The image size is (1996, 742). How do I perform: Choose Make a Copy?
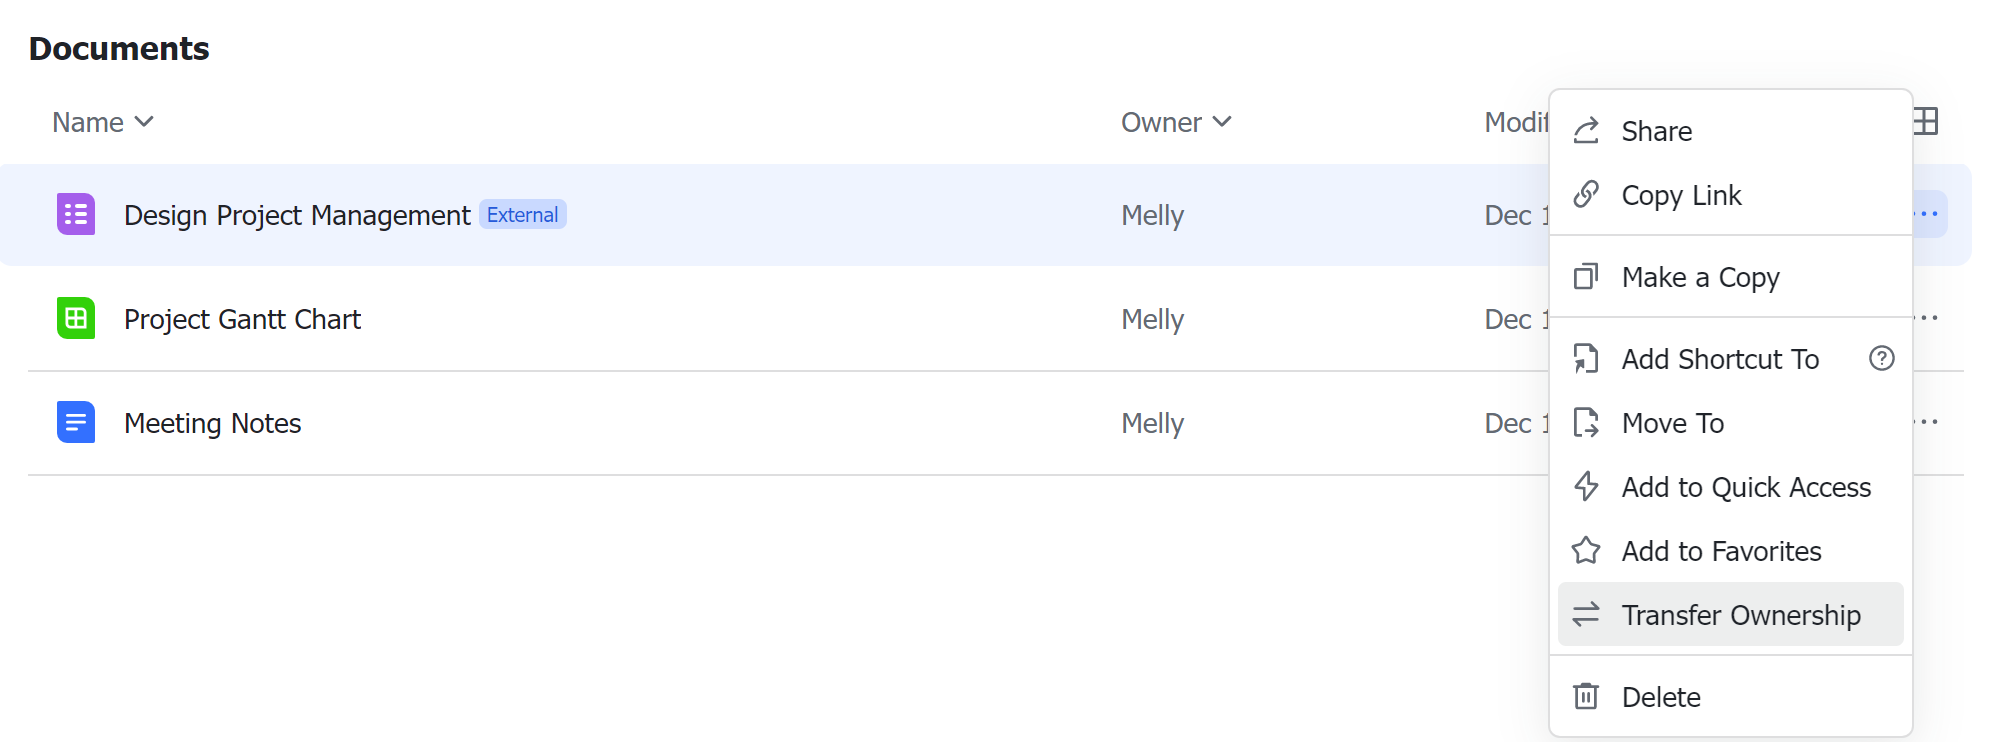pyautogui.click(x=1700, y=277)
